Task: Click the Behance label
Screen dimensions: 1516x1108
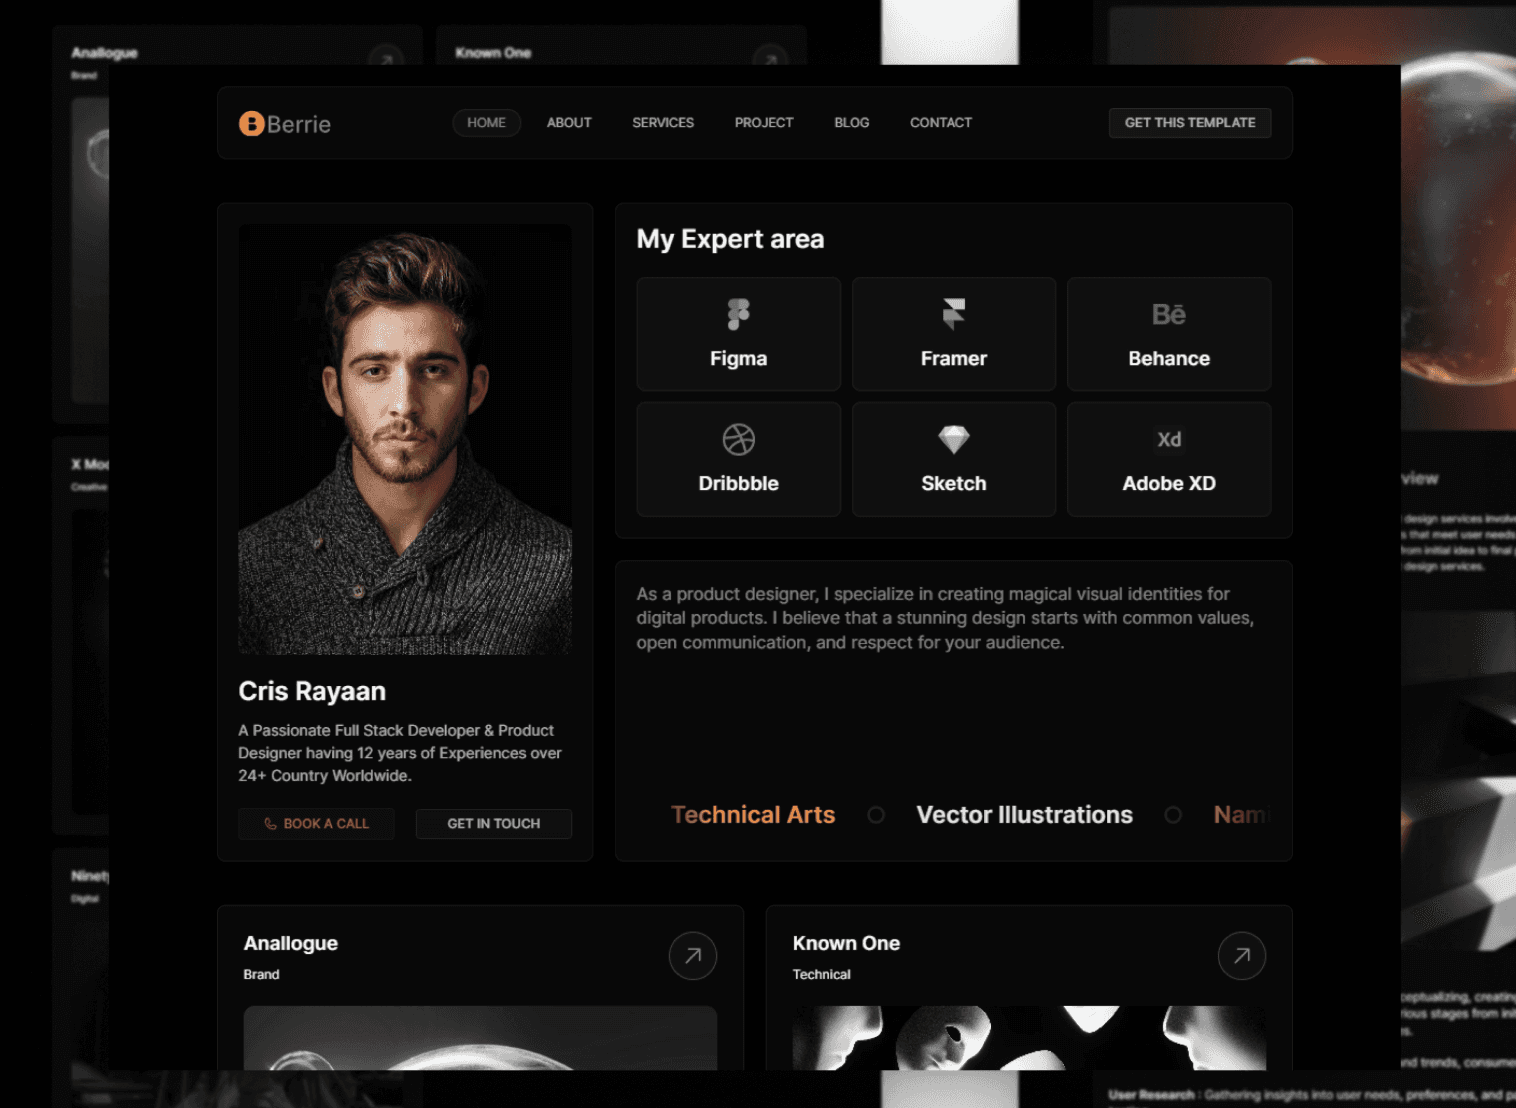Action: tap(1169, 359)
